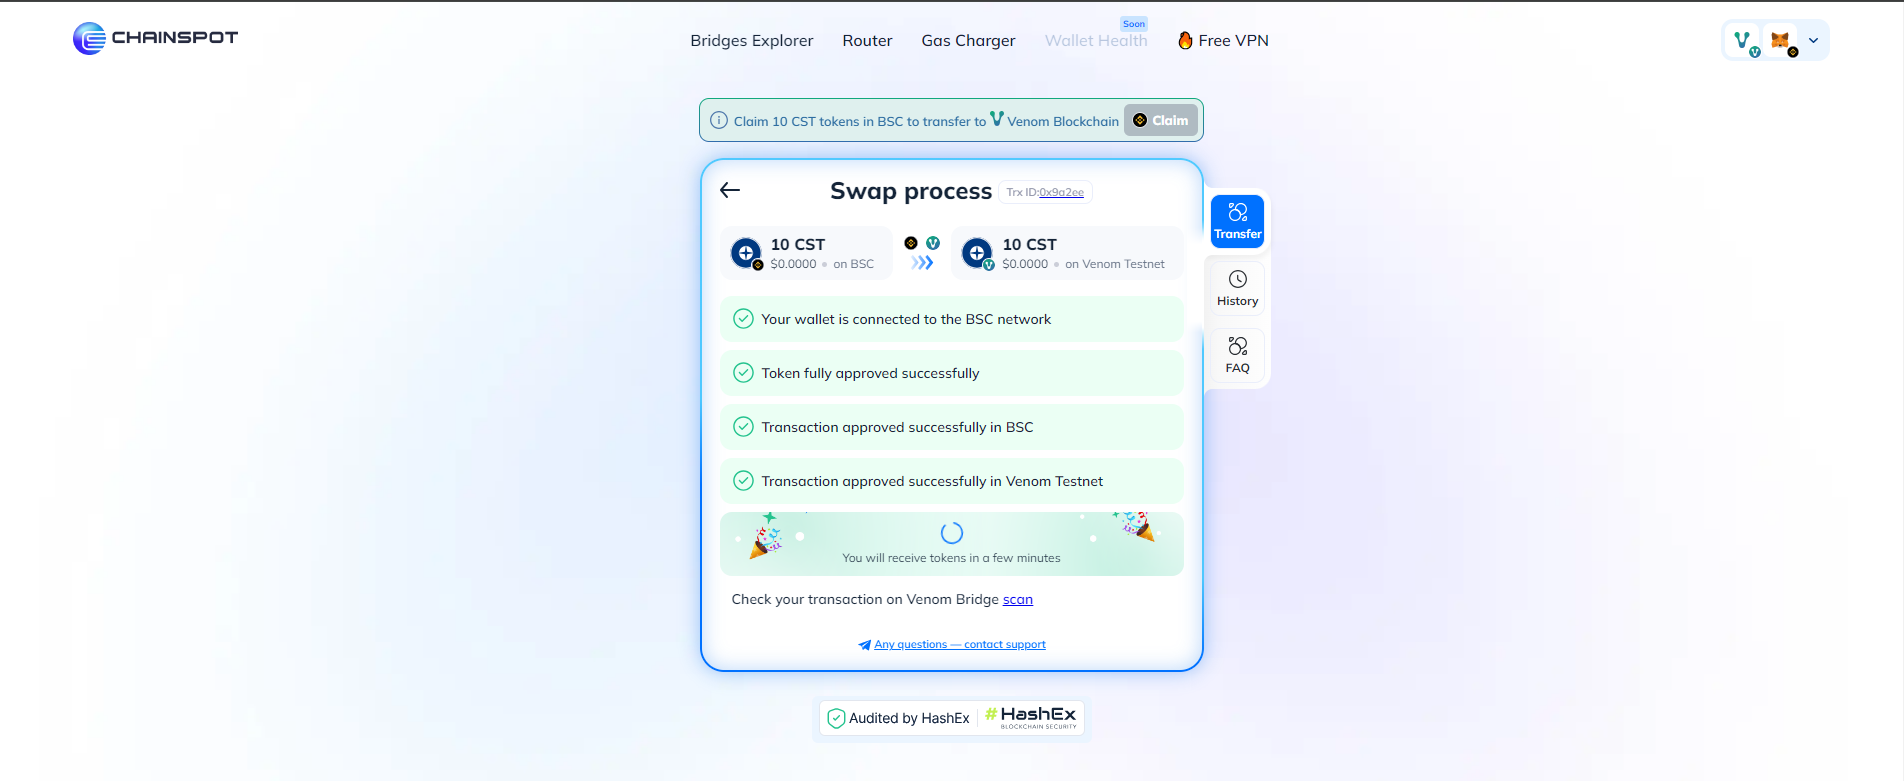Screen dimensions: 1904x781
Task: Click the MetaMask fox wallet icon
Action: point(1782,41)
